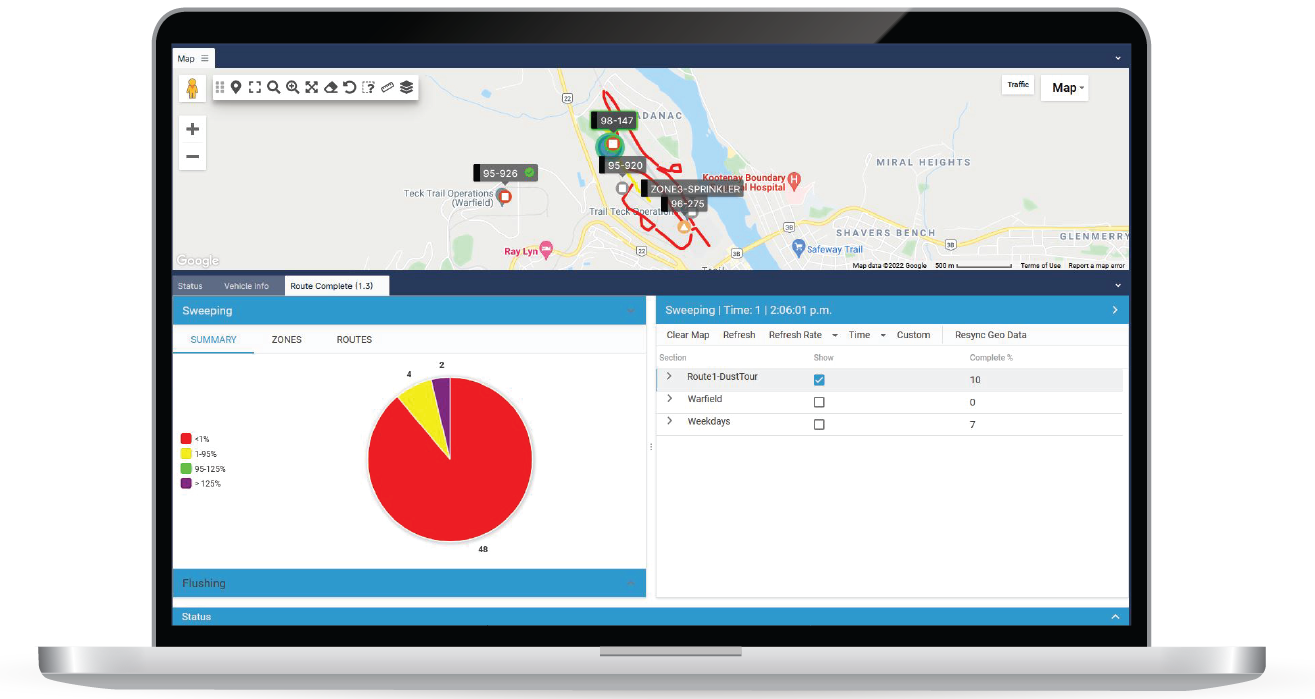The width and height of the screenshot is (1315, 699).
Task: Click the undo/reset arrow icon
Action: [x=349, y=88]
